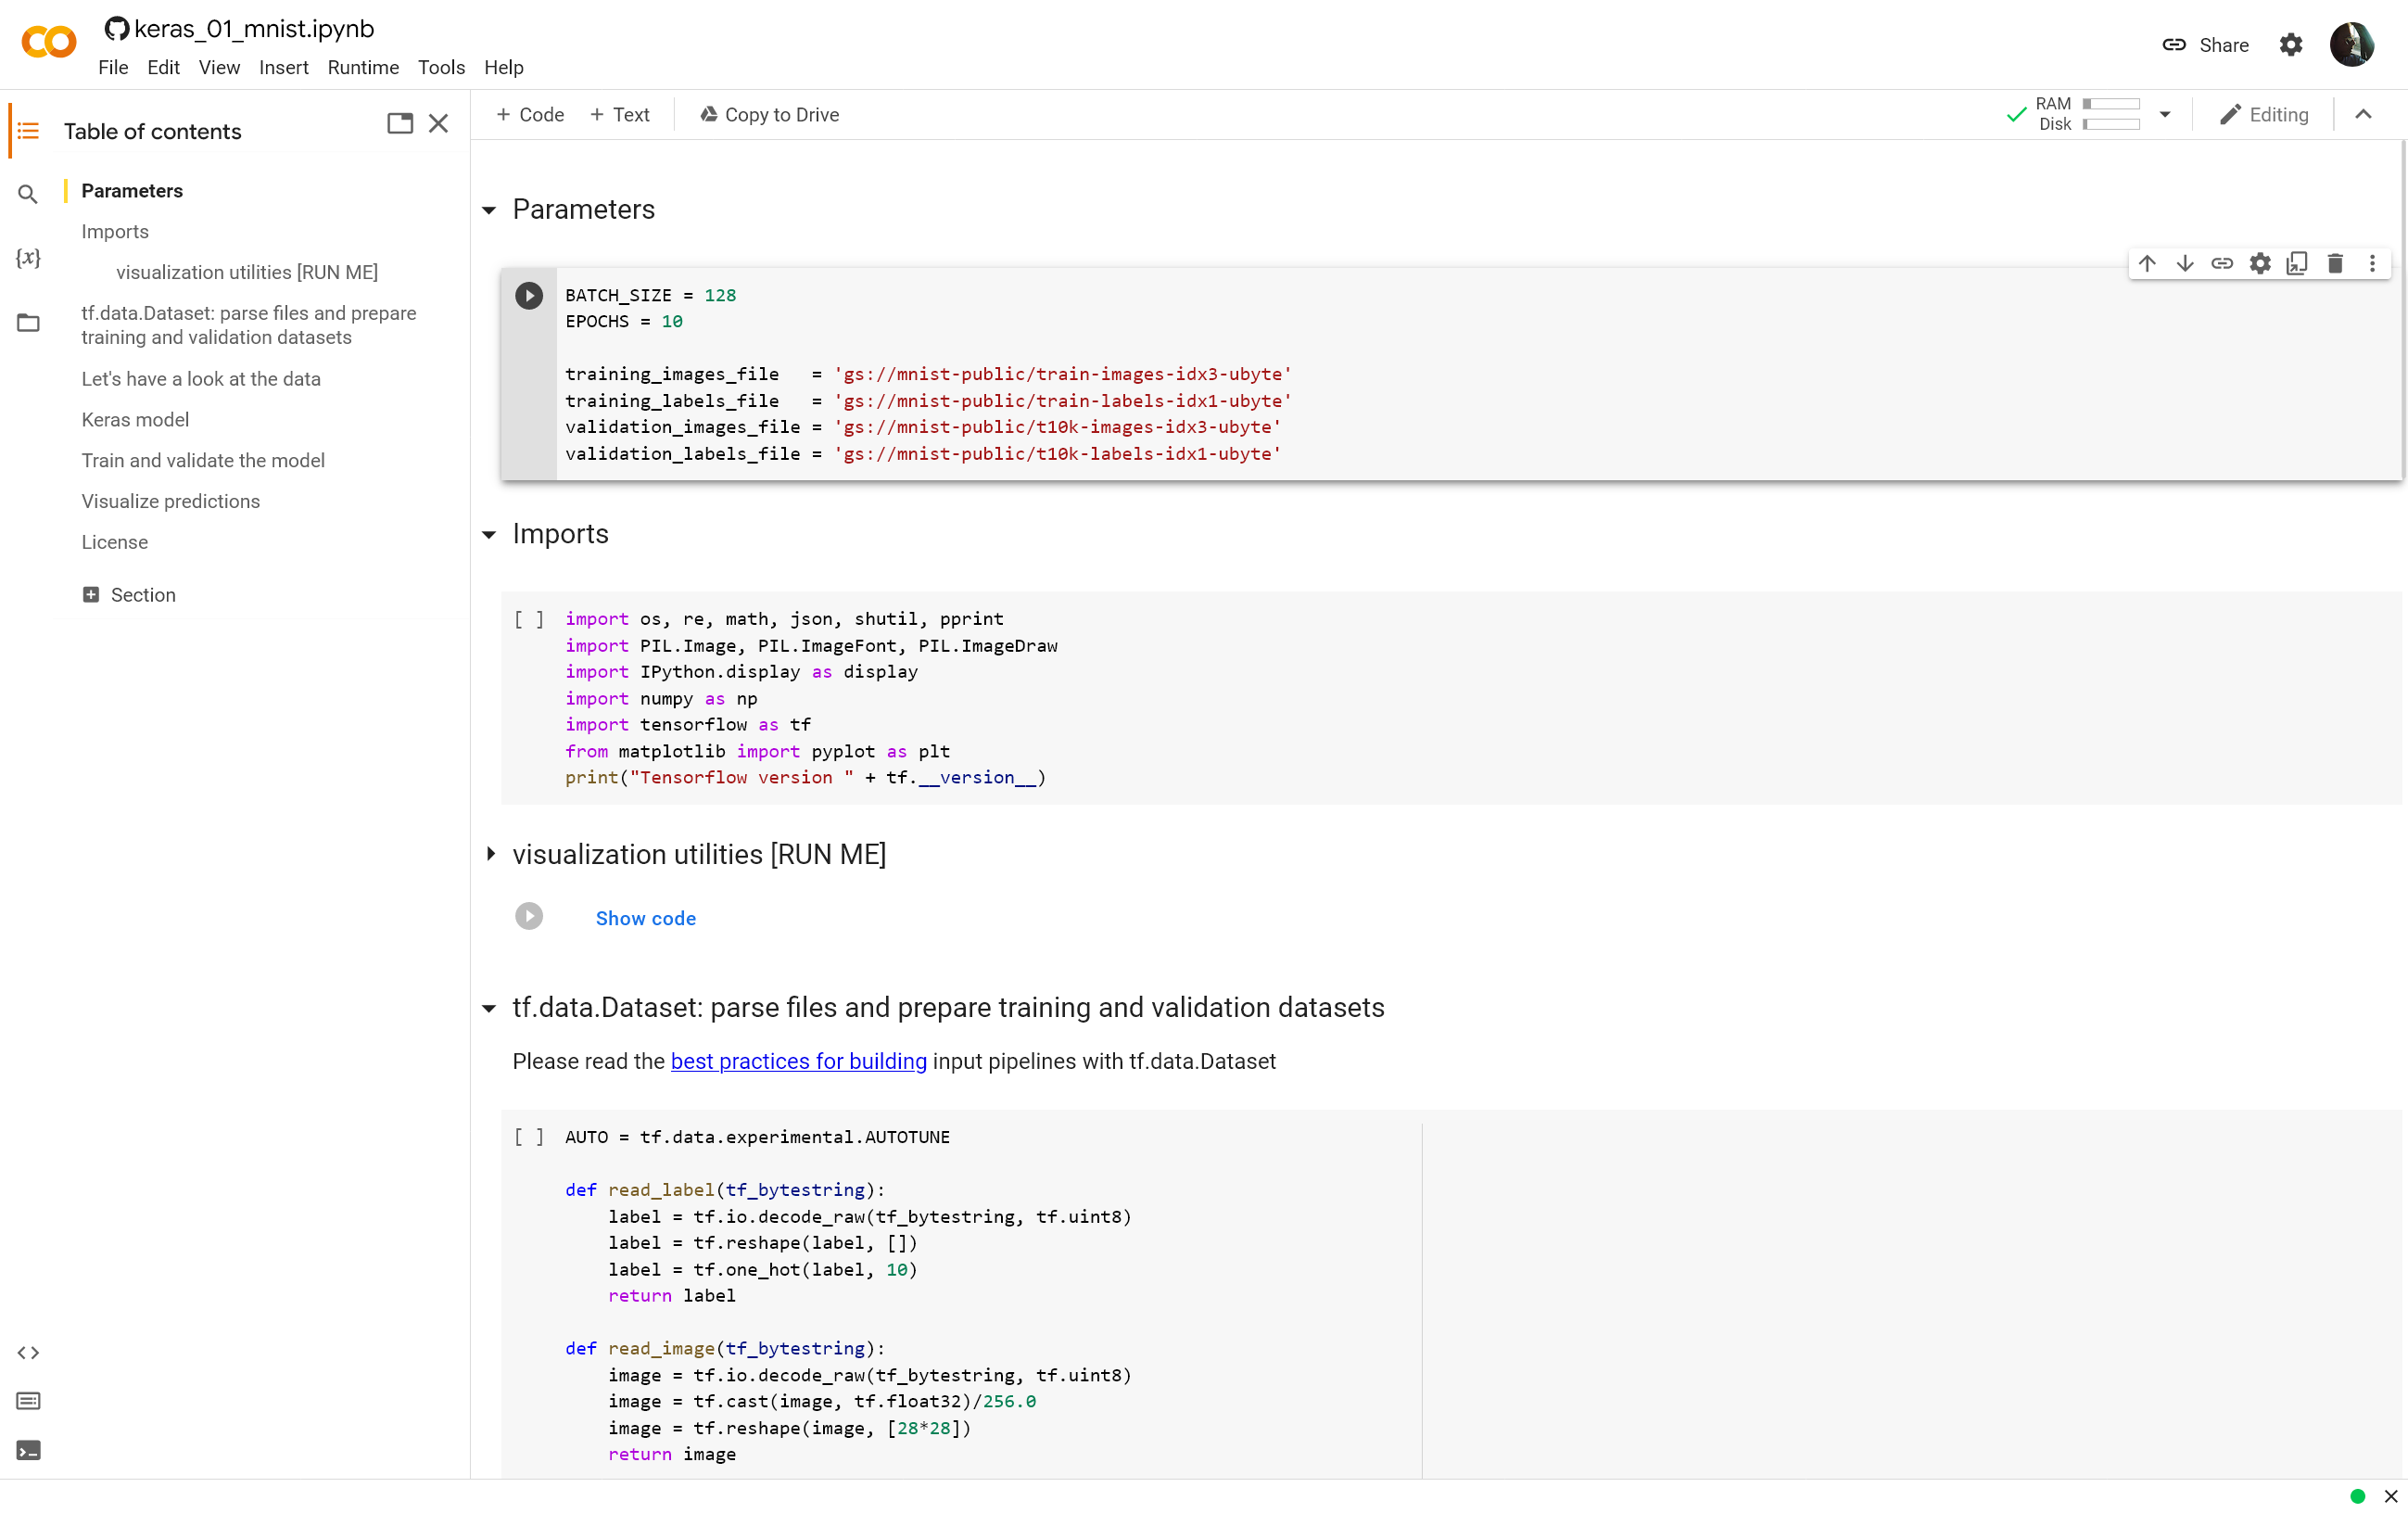Dismiss the bottom status bar
The image size is (2408, 1513).
pyautogui.click(x=2391, y=1496)
